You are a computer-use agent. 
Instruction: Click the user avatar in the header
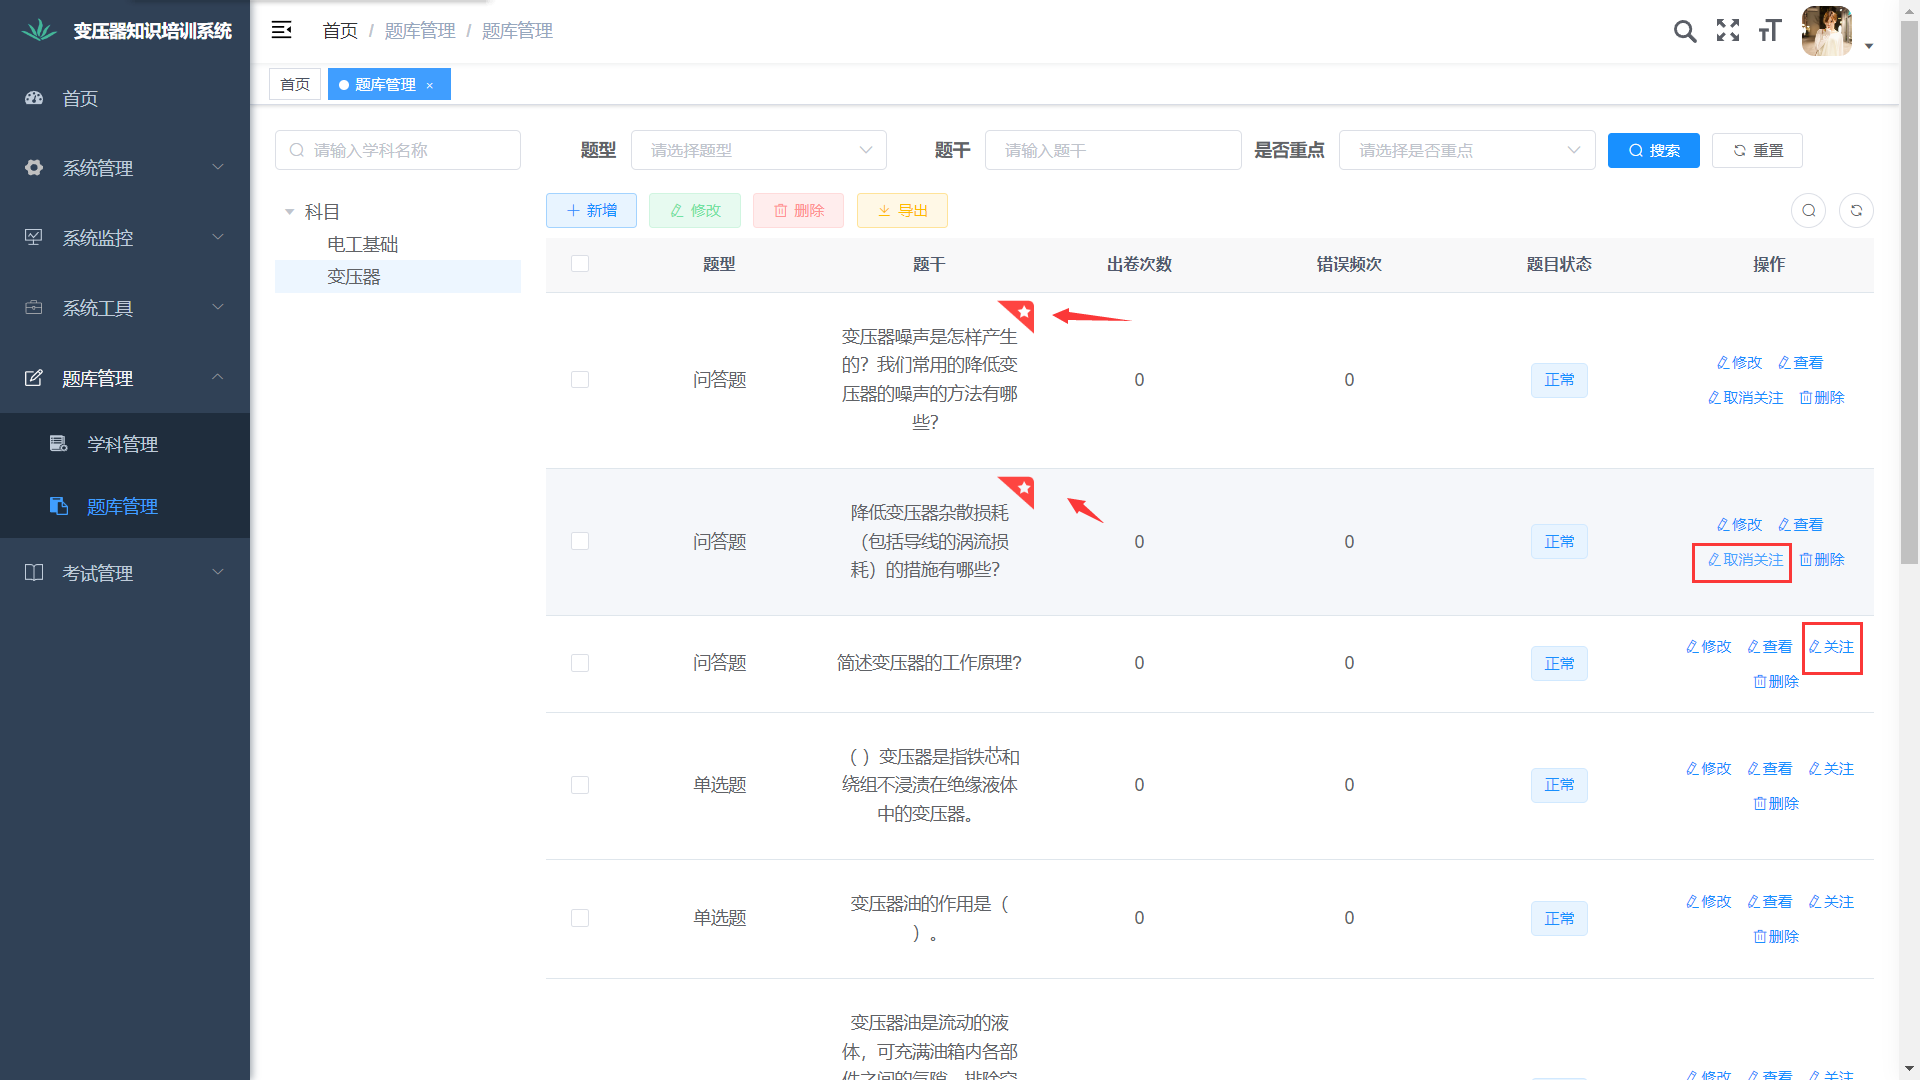point(1826,31)
